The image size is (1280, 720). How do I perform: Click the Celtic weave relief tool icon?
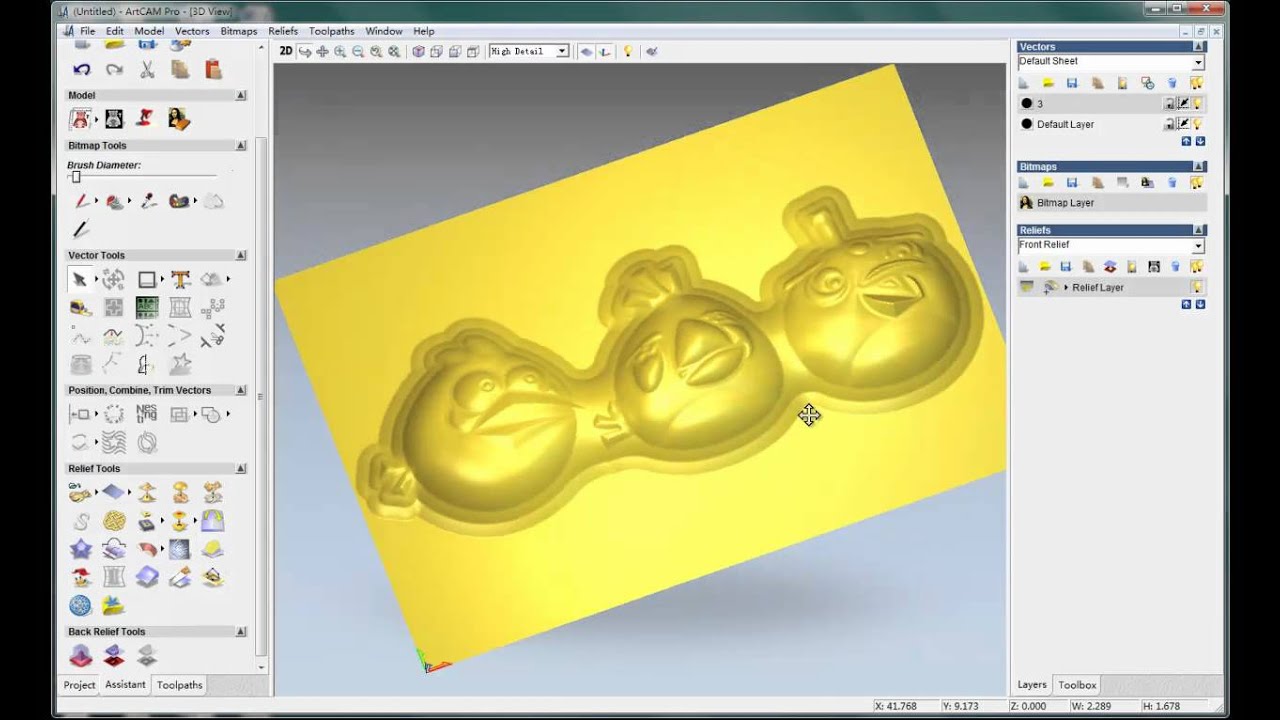(114, 521)
